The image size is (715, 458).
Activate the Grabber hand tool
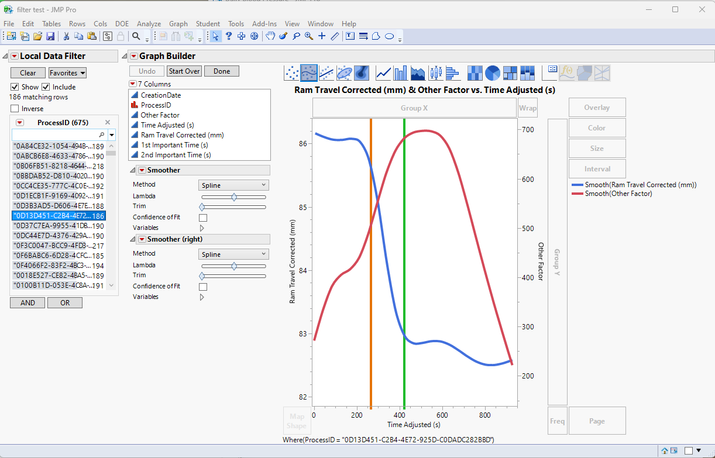(270, 36)
